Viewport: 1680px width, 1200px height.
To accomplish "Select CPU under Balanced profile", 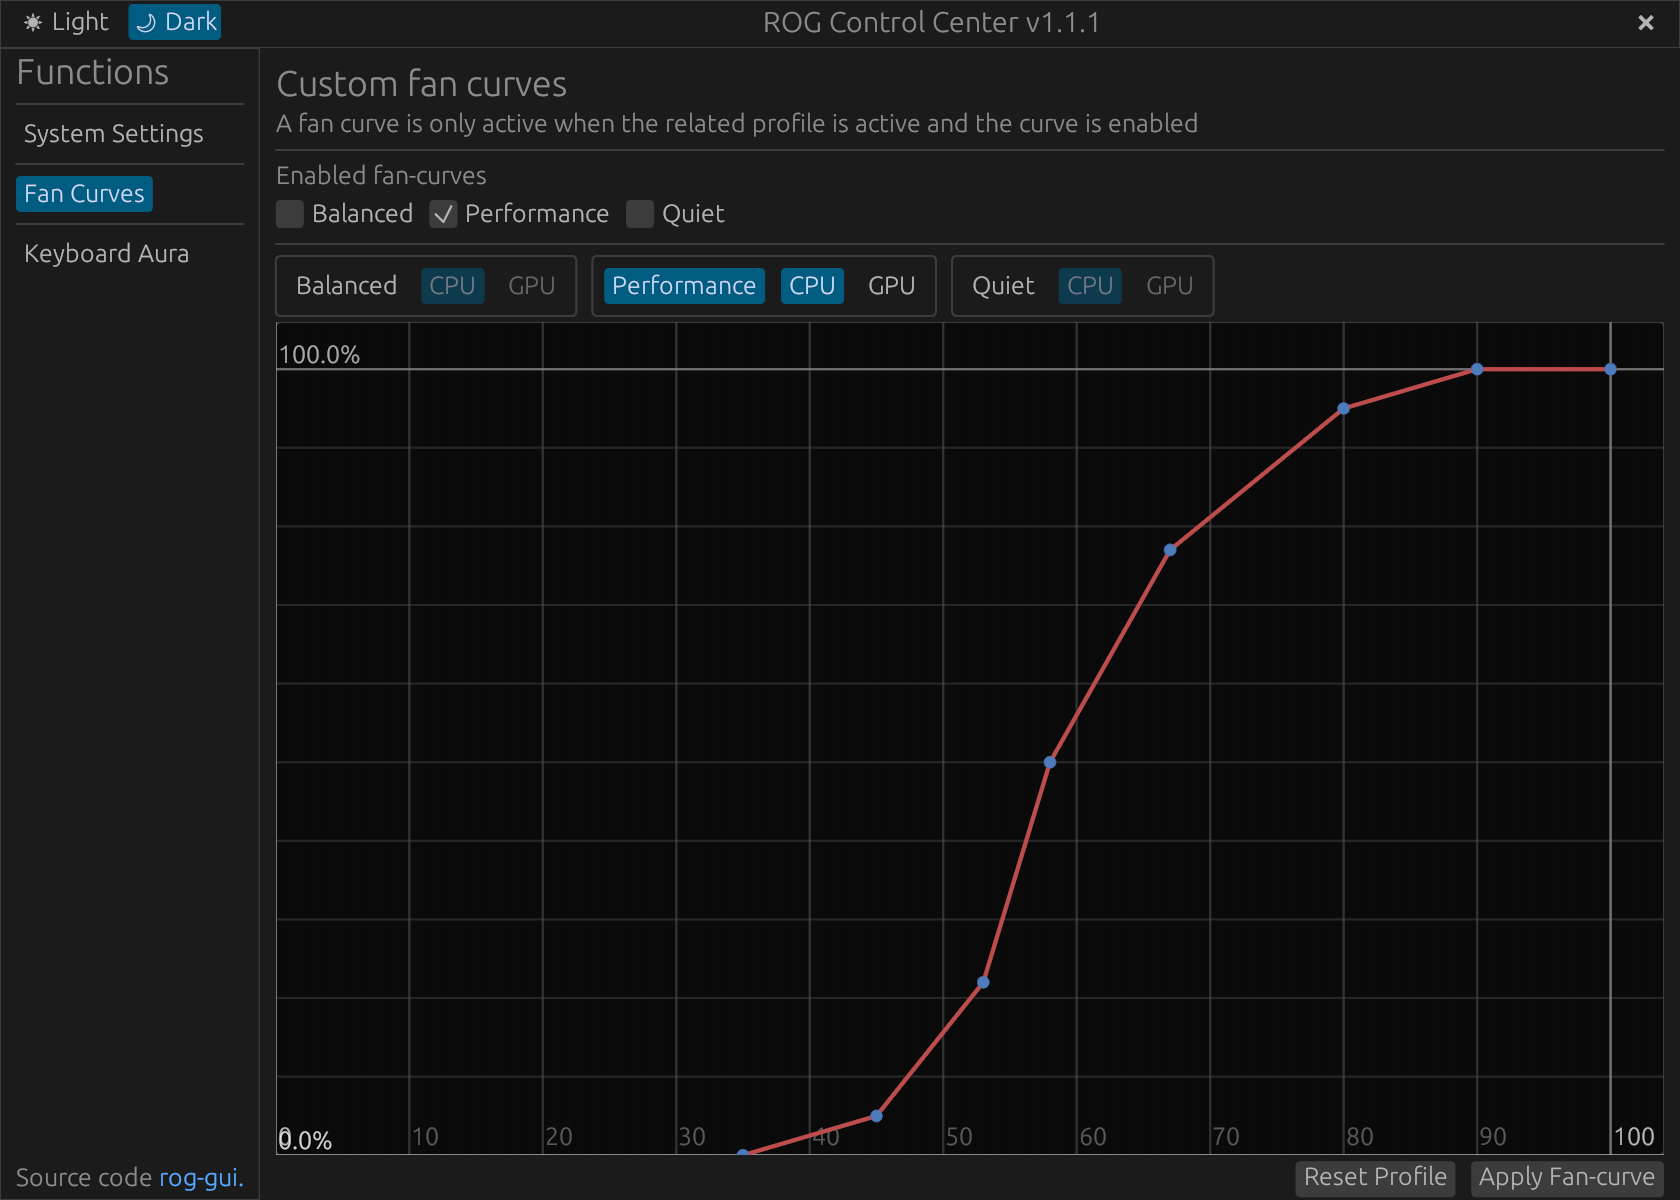I will 452,286.
